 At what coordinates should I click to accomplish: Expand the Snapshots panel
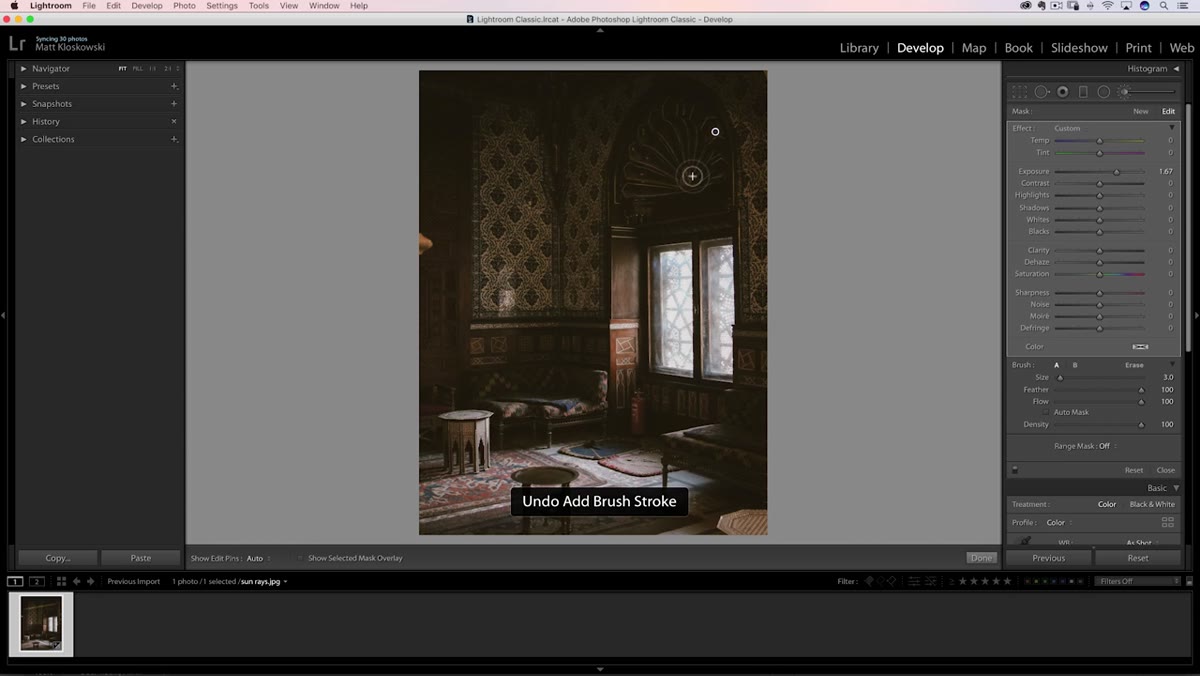tap(24, 104)
